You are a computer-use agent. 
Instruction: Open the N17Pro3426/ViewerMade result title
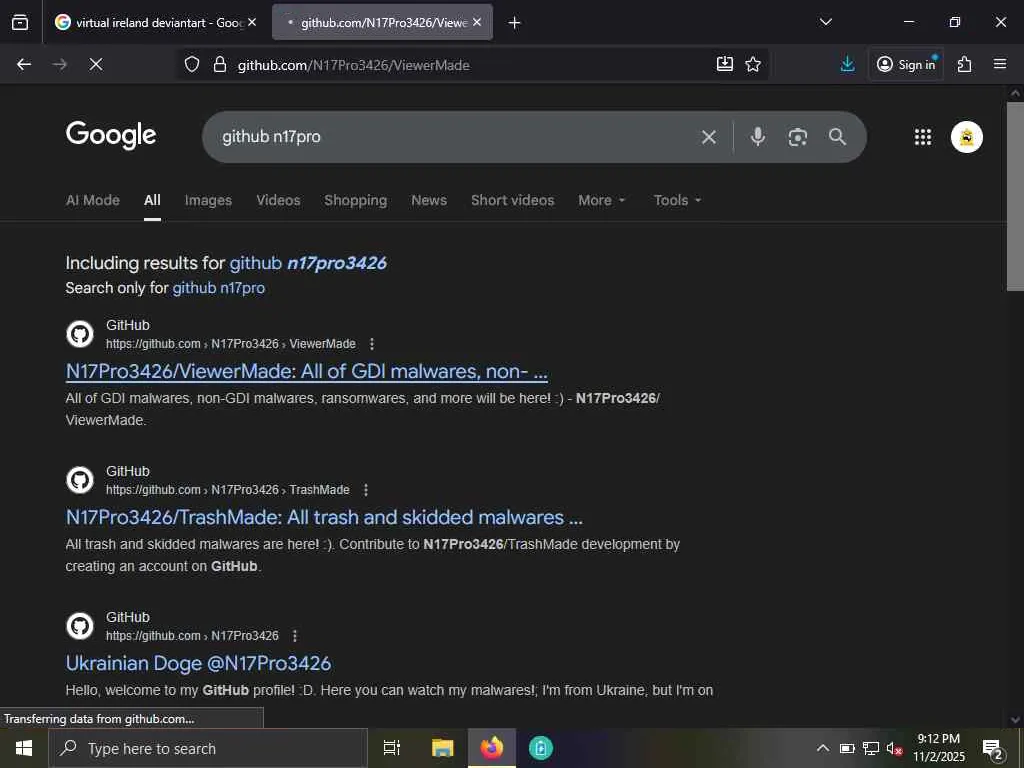307,371
